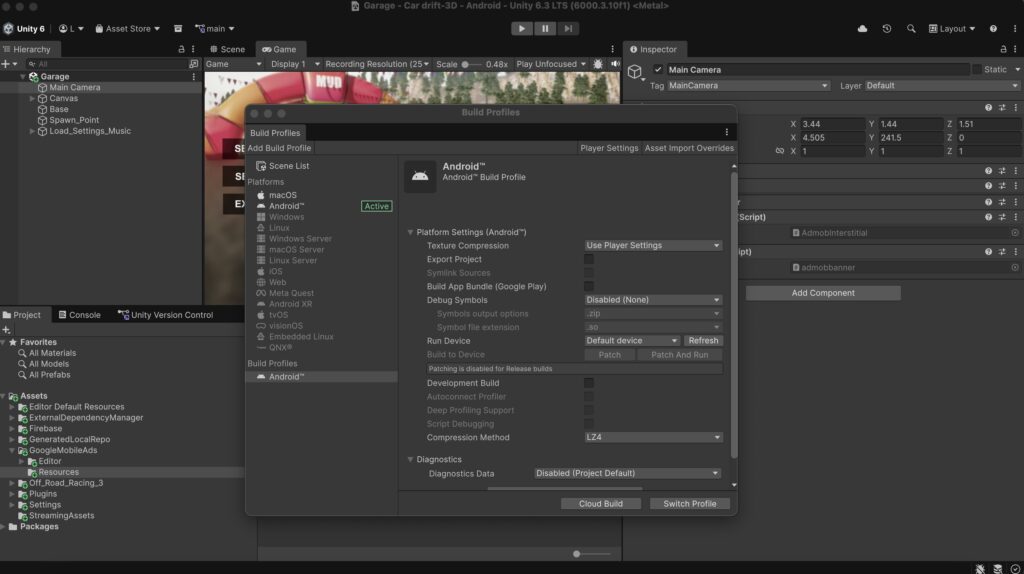
Task: Click the Hierarchy search field
Action: click(108, 64)
